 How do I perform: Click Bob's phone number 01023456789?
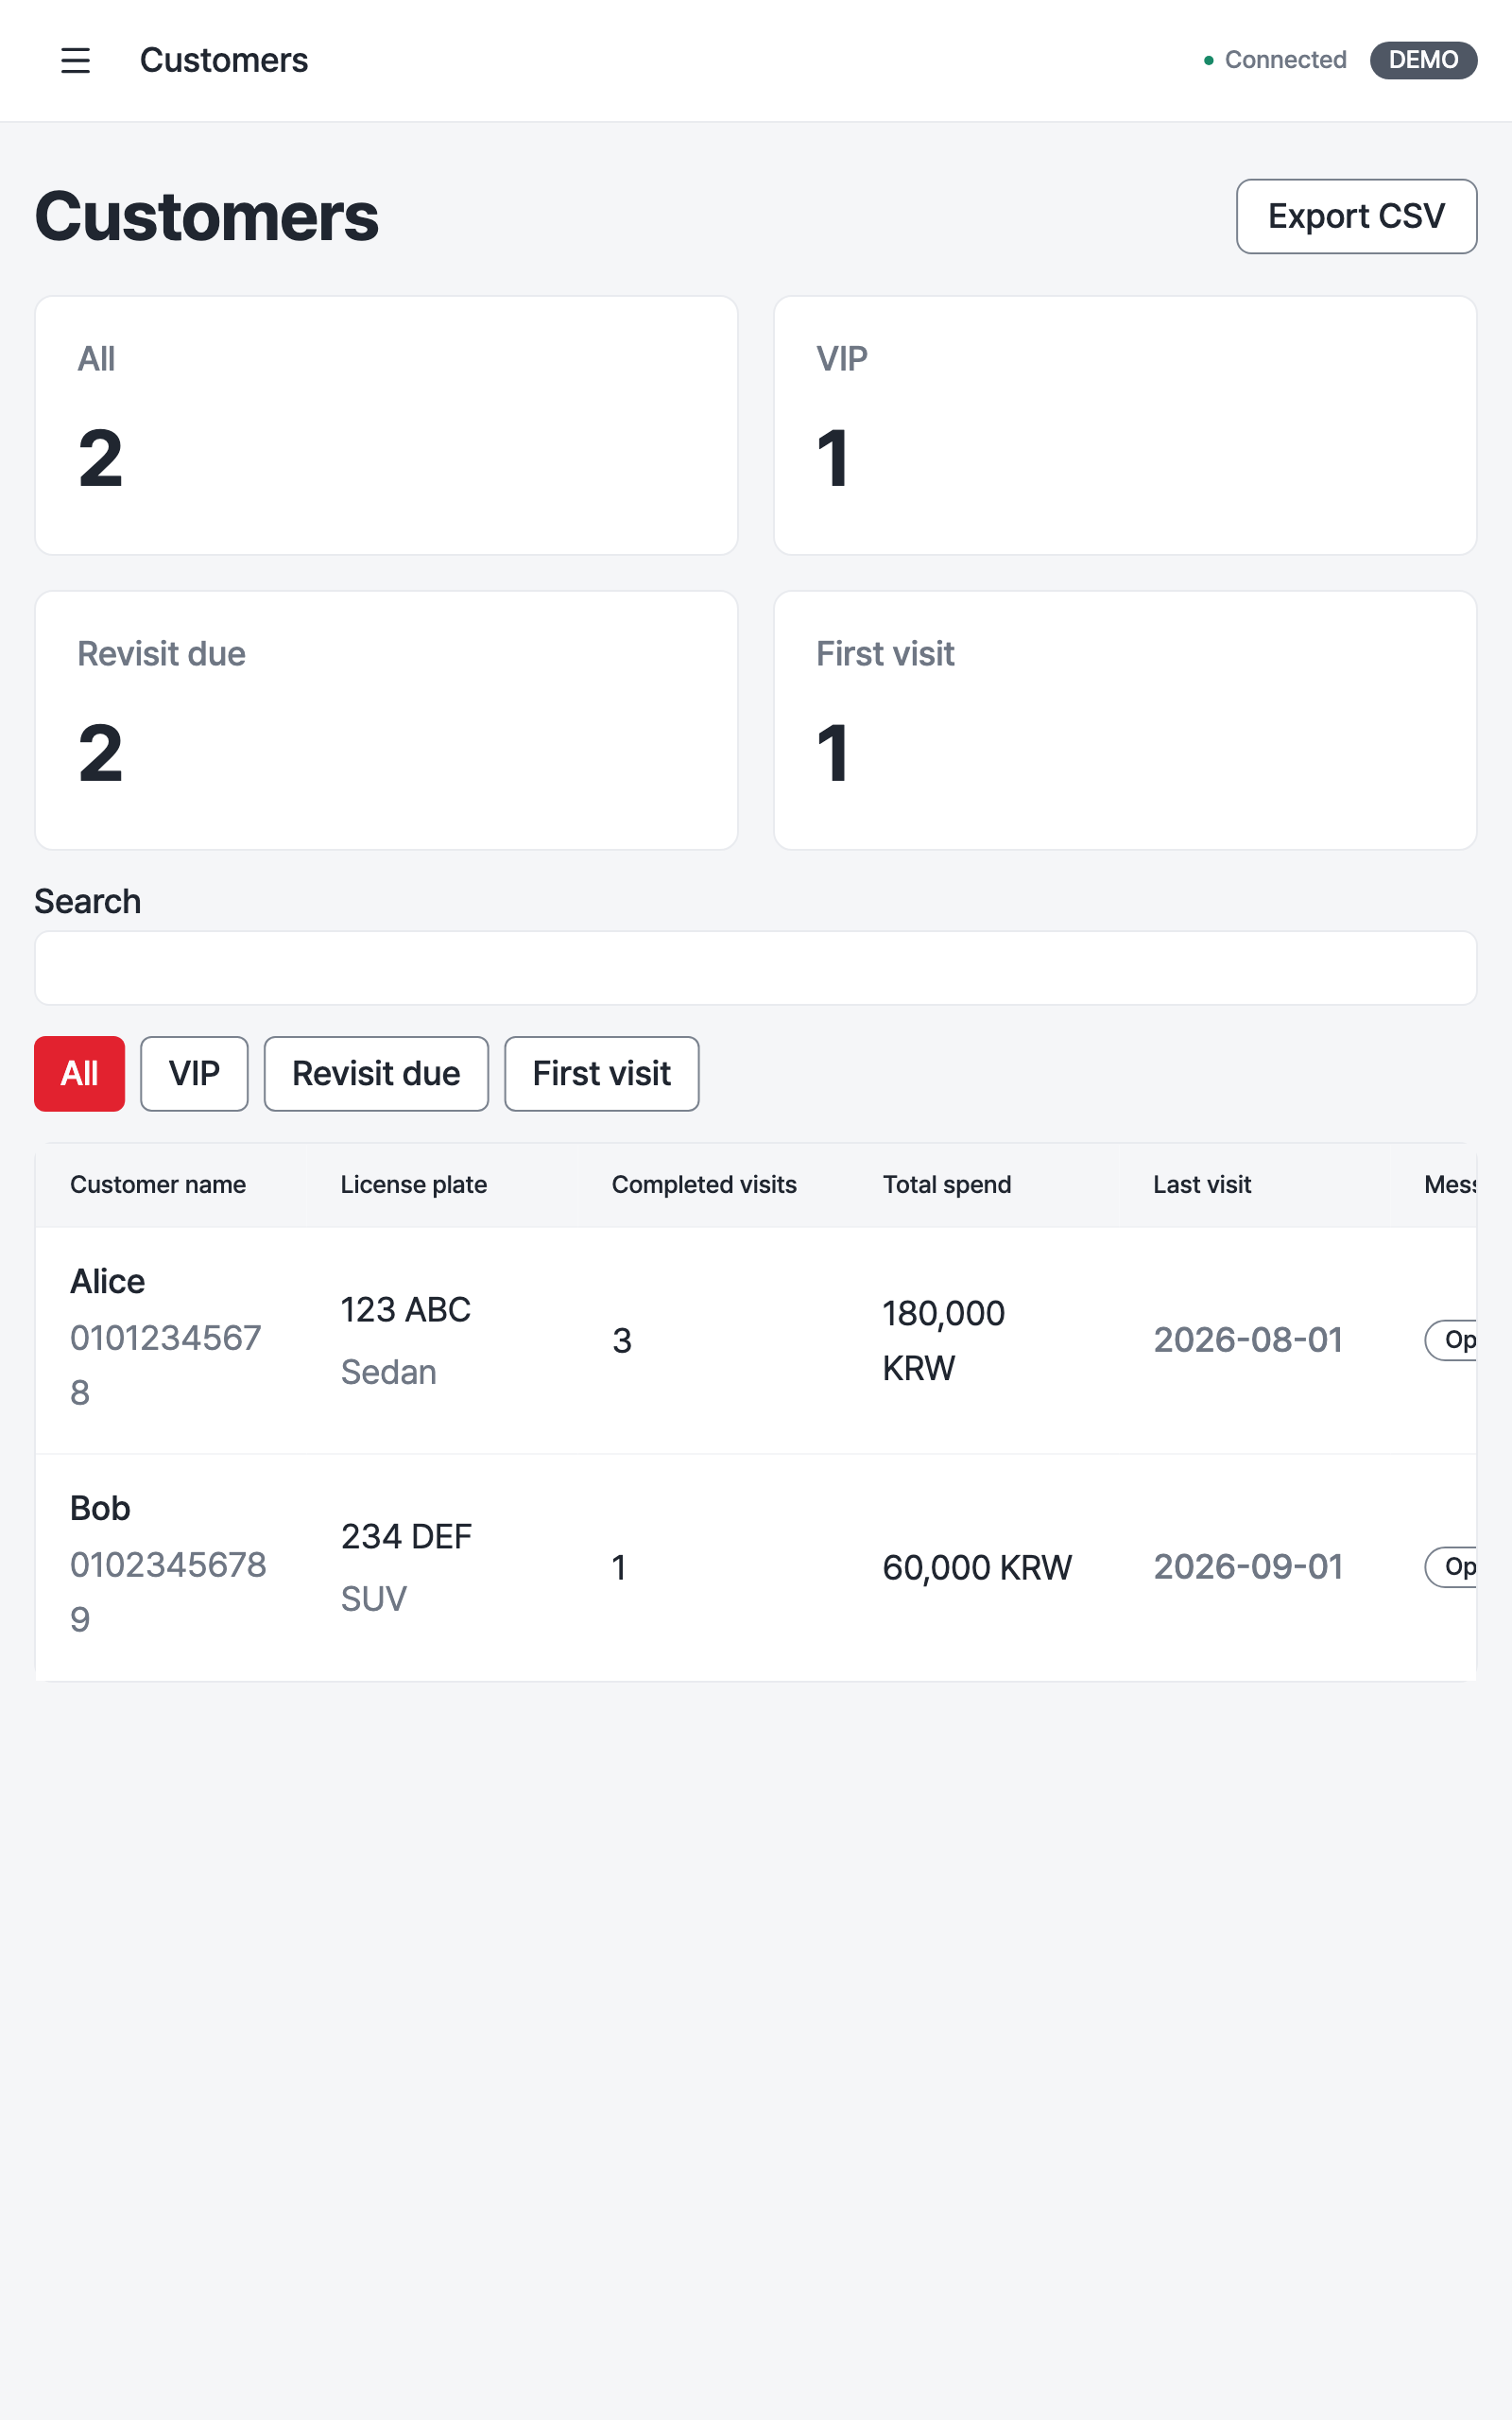(x=168, y=1592)
